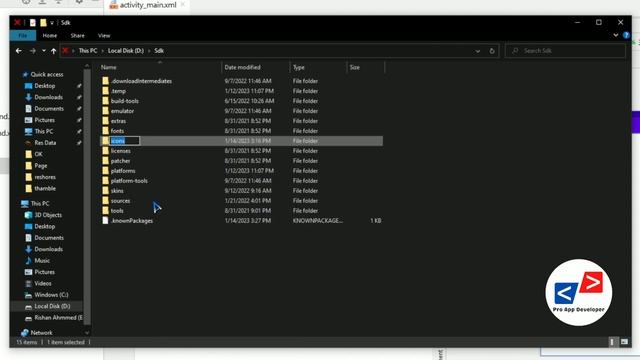The height and width of the screenshot is (360, 640).
Task: Select the licenses folder icon
Action: pyautogui.click(x=105, y=151)
